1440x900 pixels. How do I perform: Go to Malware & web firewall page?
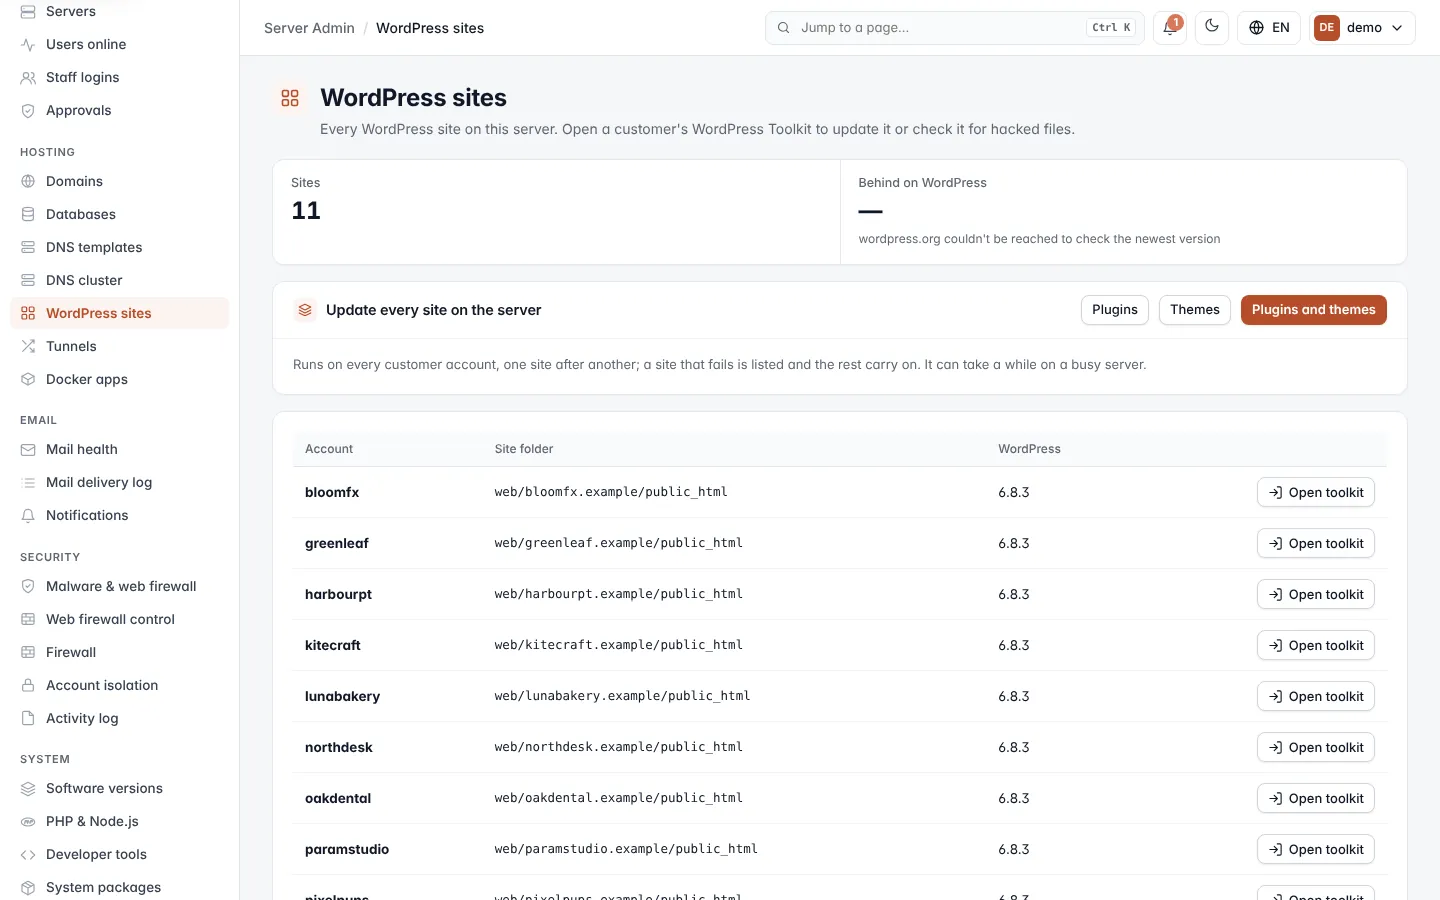[120, 586]
